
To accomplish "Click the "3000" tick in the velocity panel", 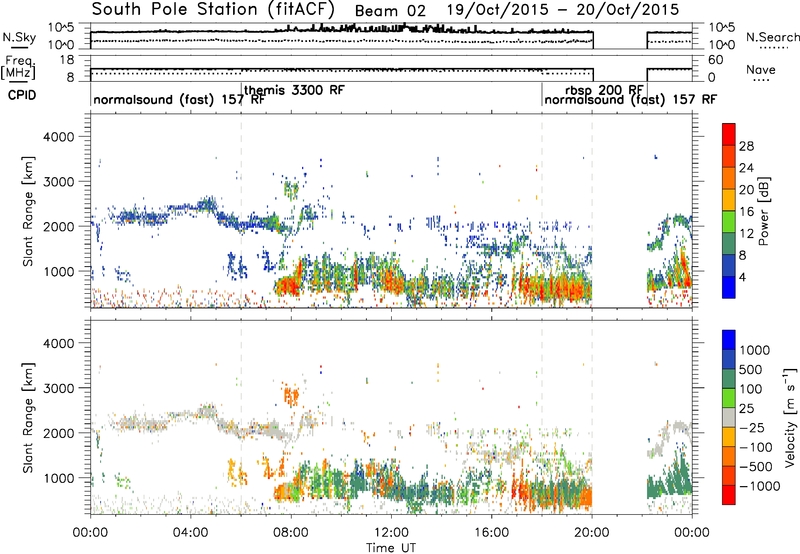I will 58,388.
